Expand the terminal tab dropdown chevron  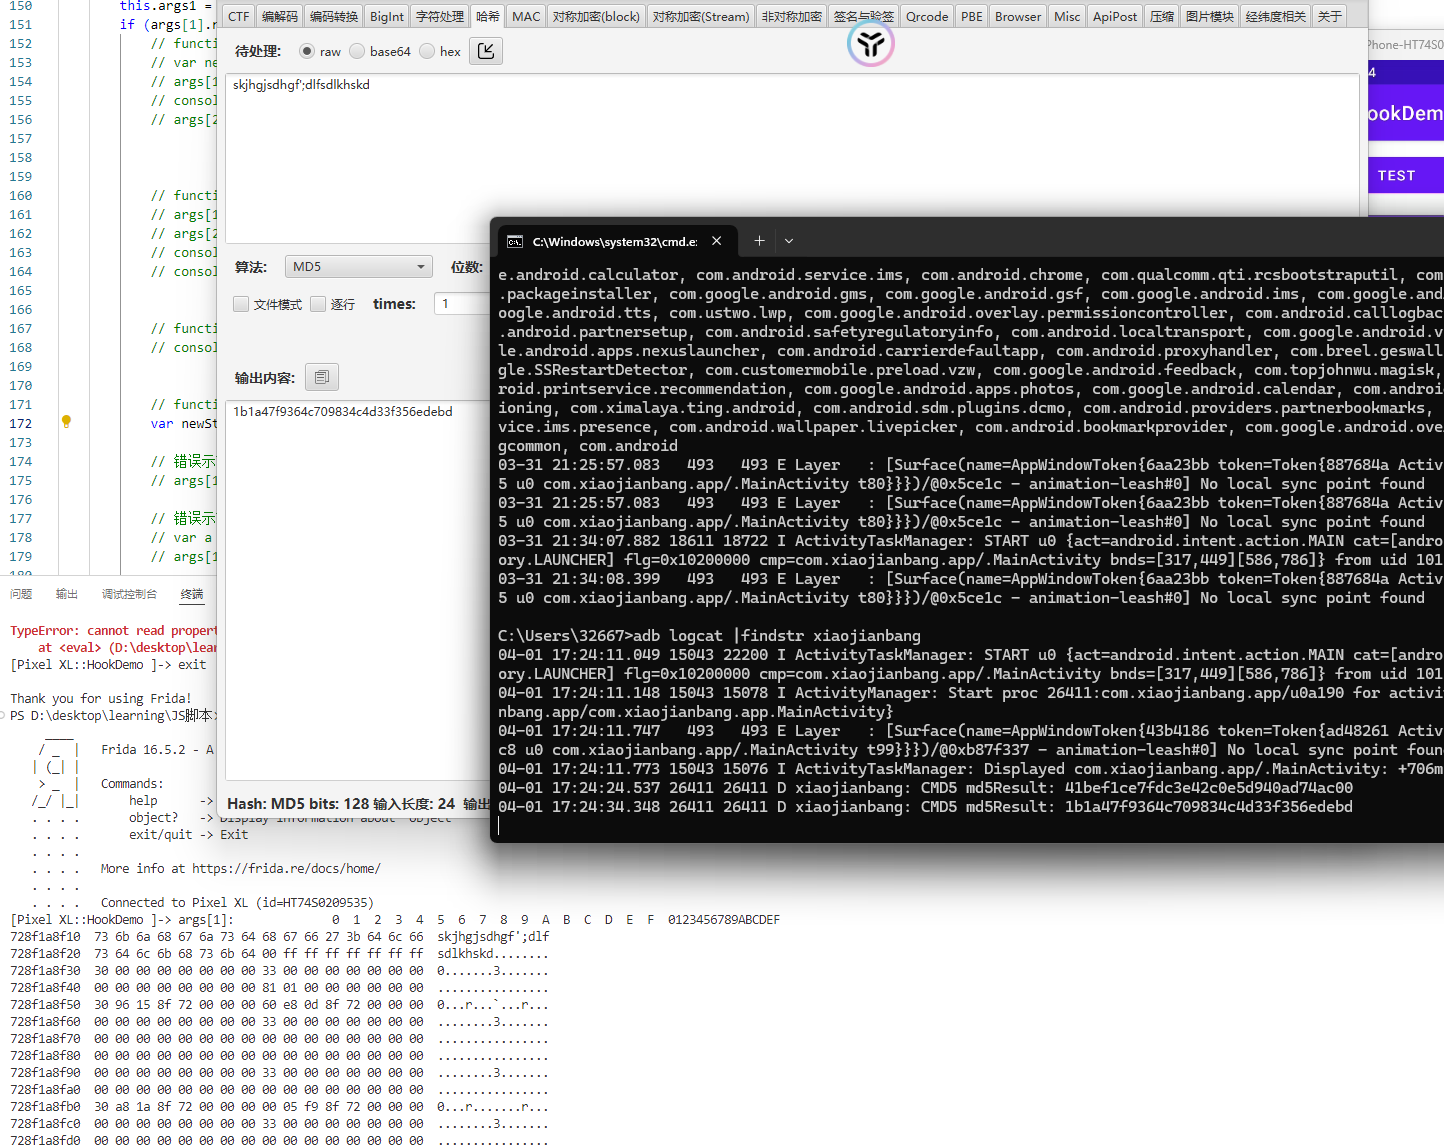[789, 241]
